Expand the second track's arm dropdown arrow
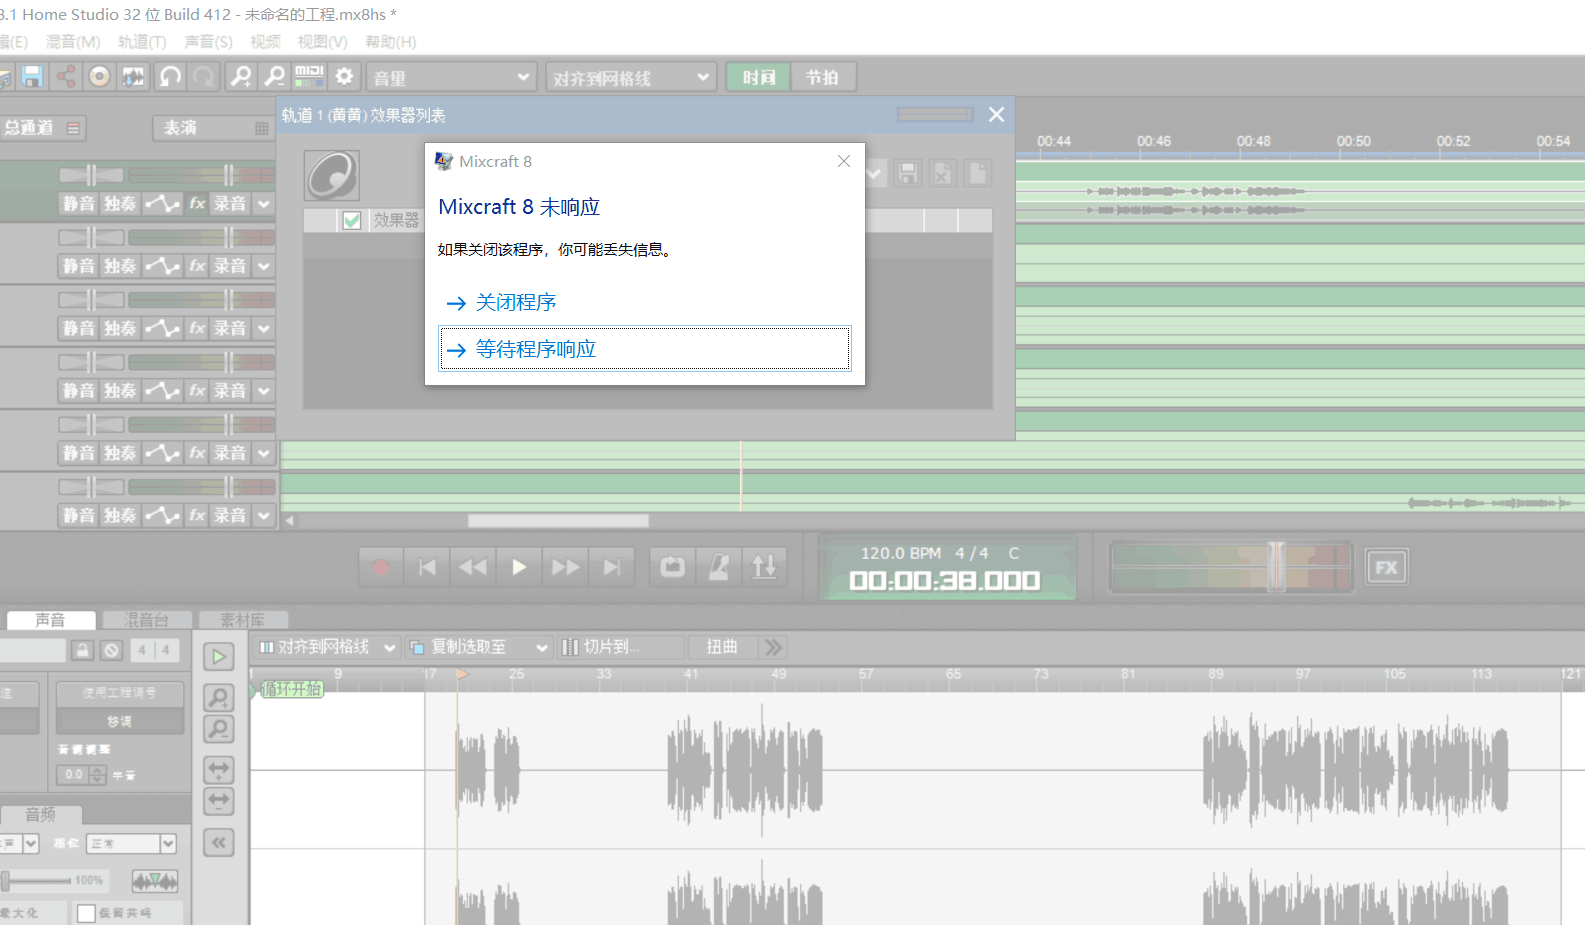This screenshot has width=1585, height=925. (x=264, y=266)
